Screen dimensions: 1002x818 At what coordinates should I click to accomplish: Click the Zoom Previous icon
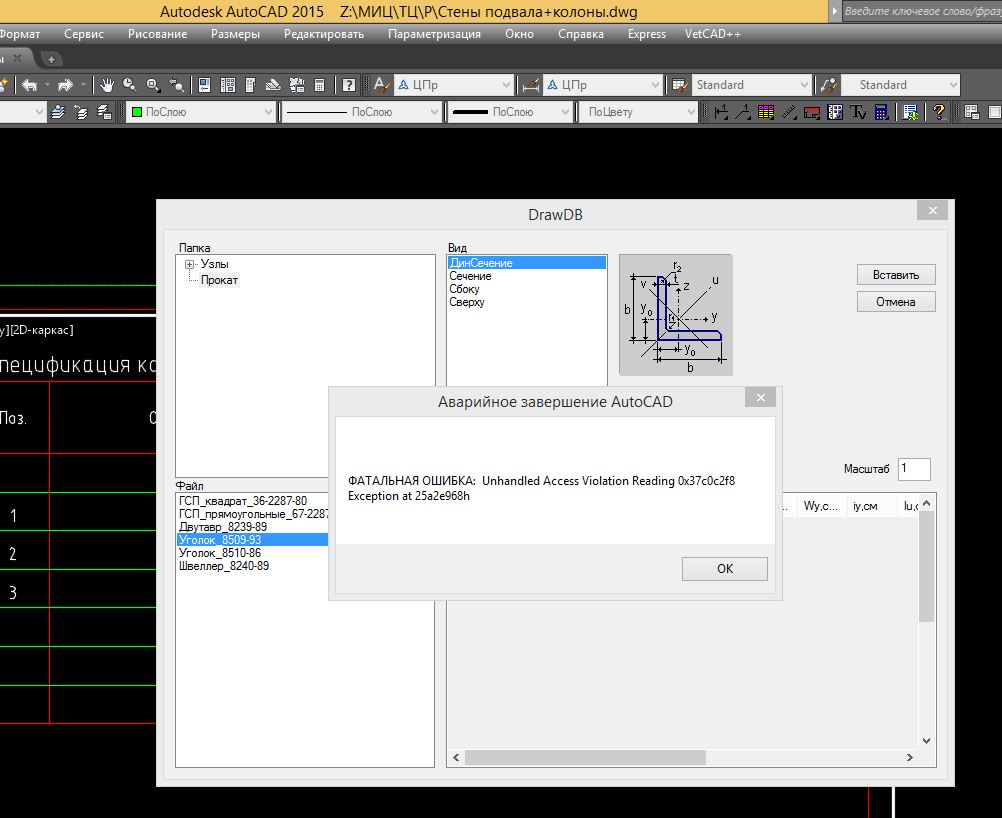176,85
